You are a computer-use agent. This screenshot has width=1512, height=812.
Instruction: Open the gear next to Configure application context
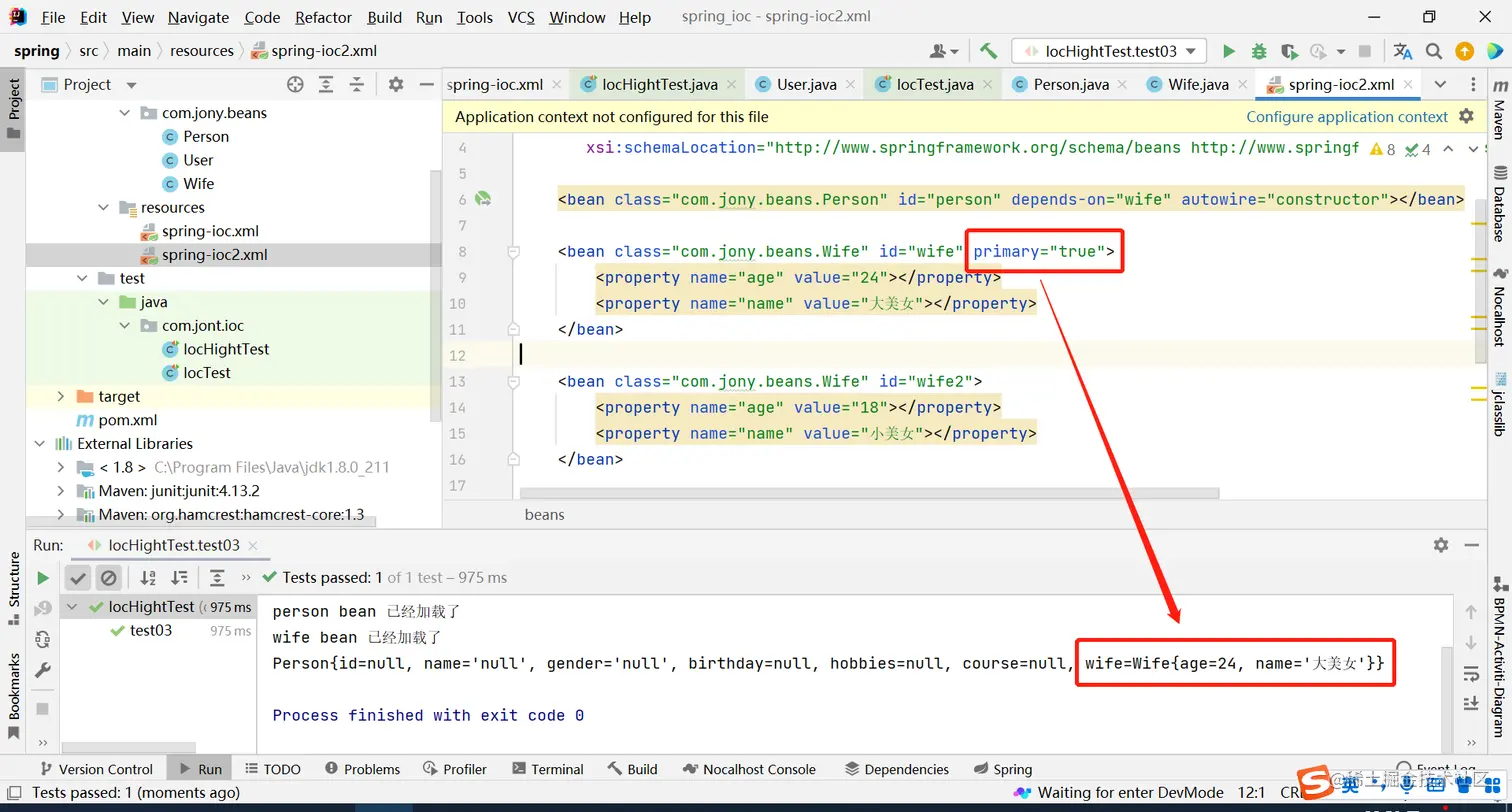(x=1466, y=116)
